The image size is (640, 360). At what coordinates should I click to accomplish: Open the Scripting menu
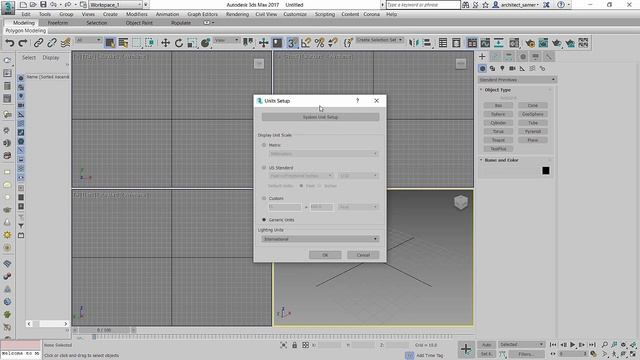coord(325,14)
